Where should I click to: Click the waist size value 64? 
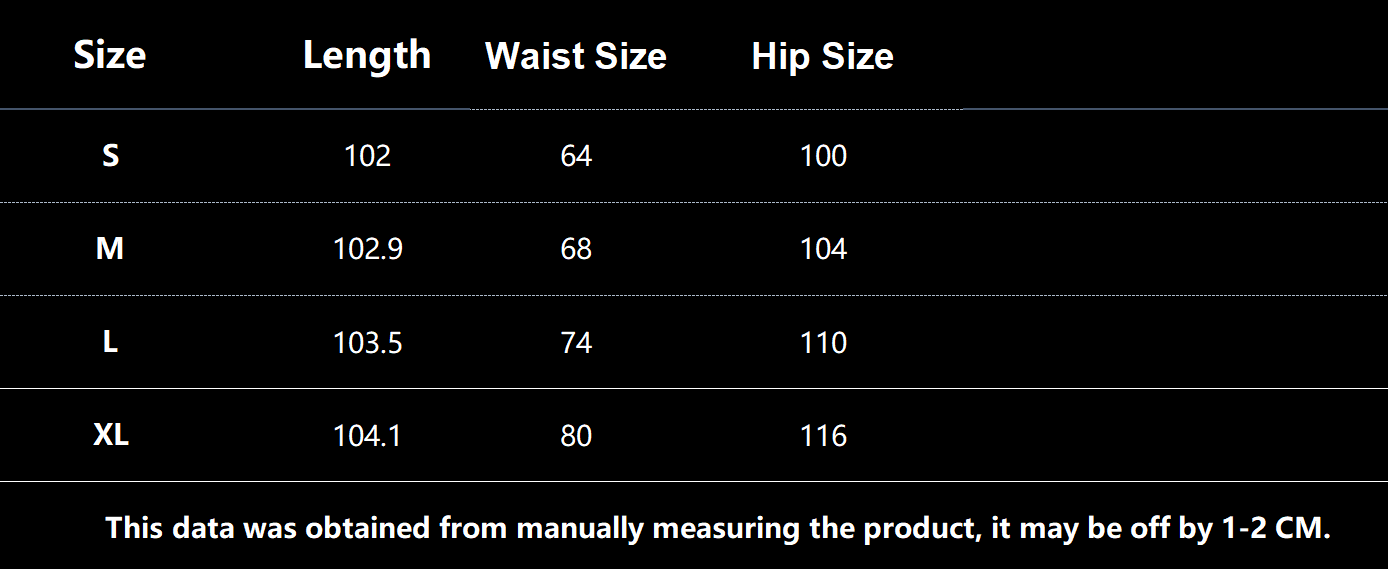click(x=576, y=156)
